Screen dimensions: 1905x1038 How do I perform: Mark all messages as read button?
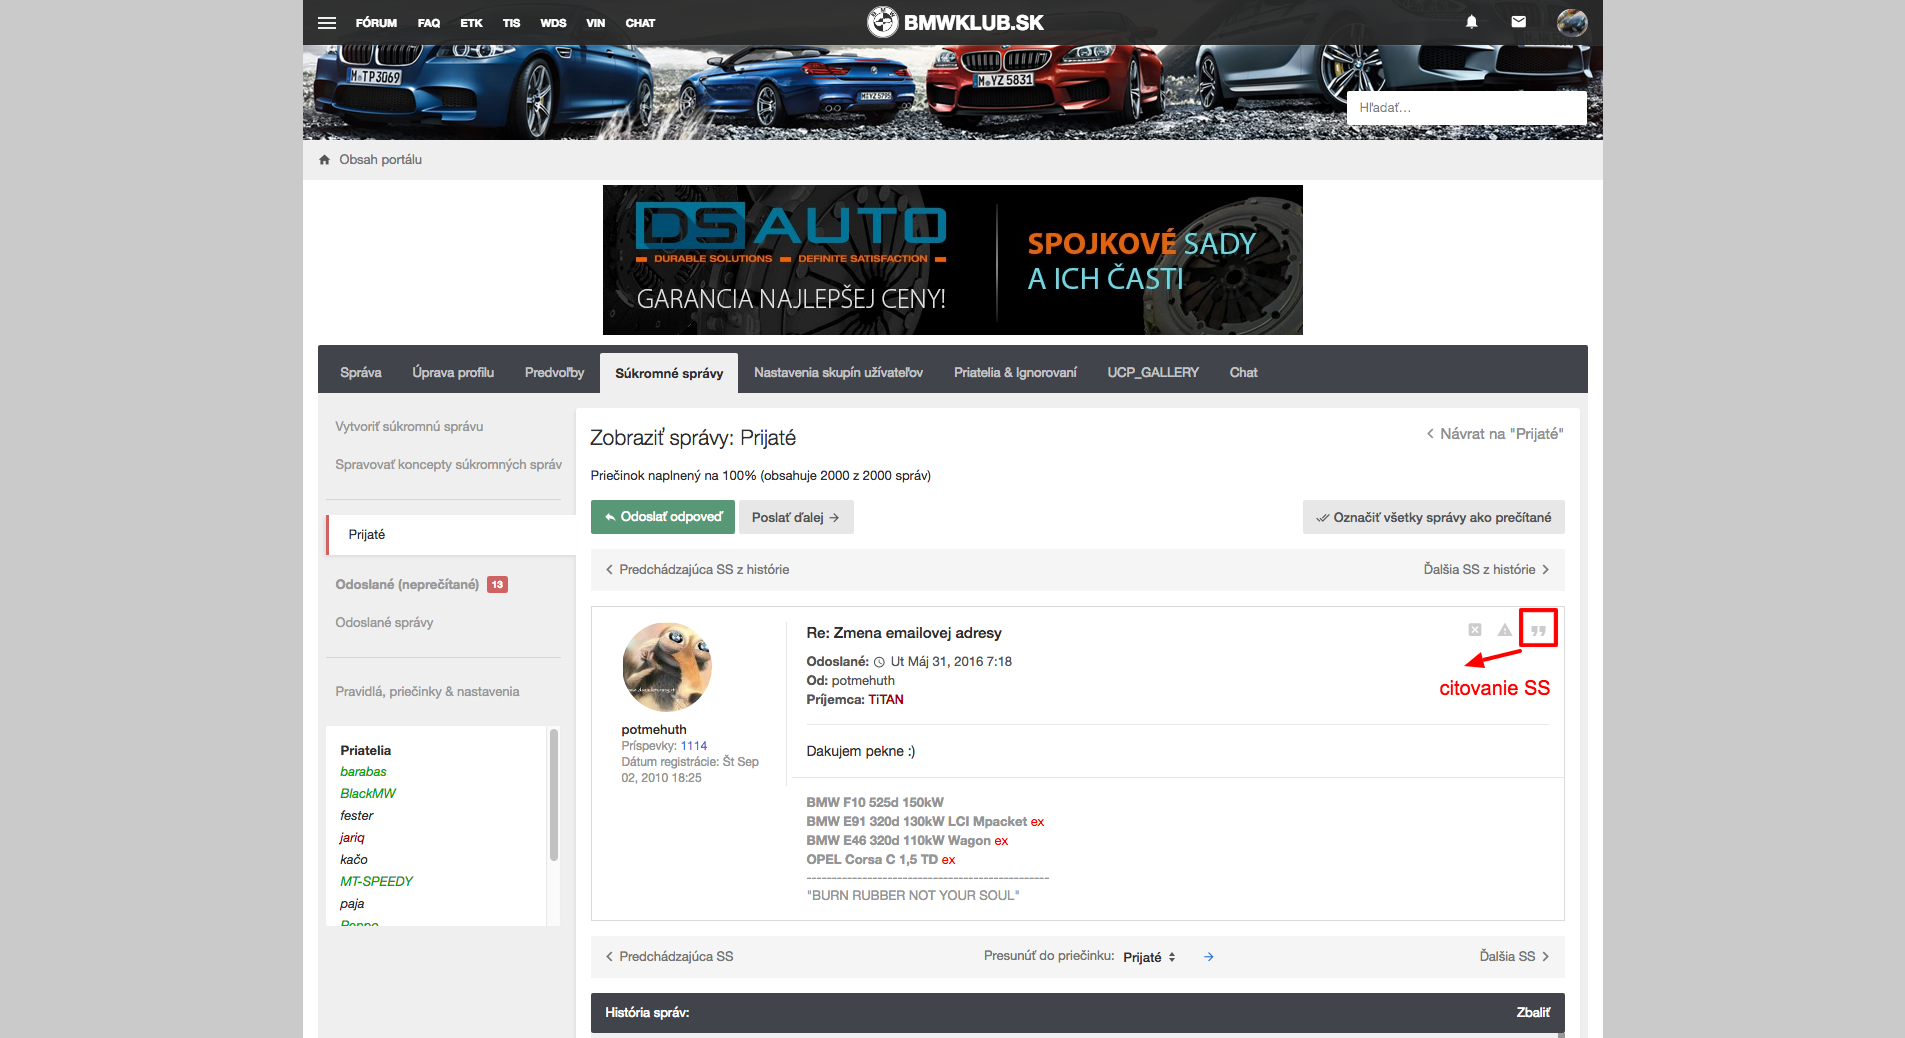tap(1433, 517)
